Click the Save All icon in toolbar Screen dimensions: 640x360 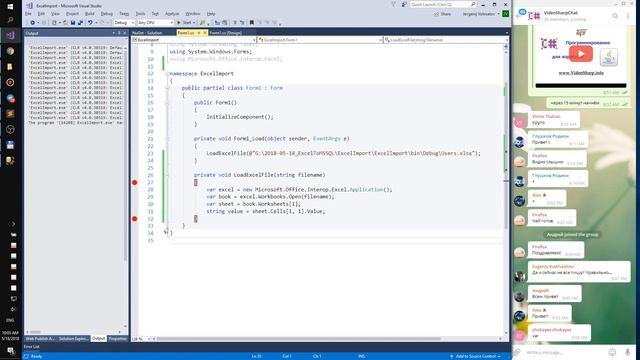[x=80, y=23]
